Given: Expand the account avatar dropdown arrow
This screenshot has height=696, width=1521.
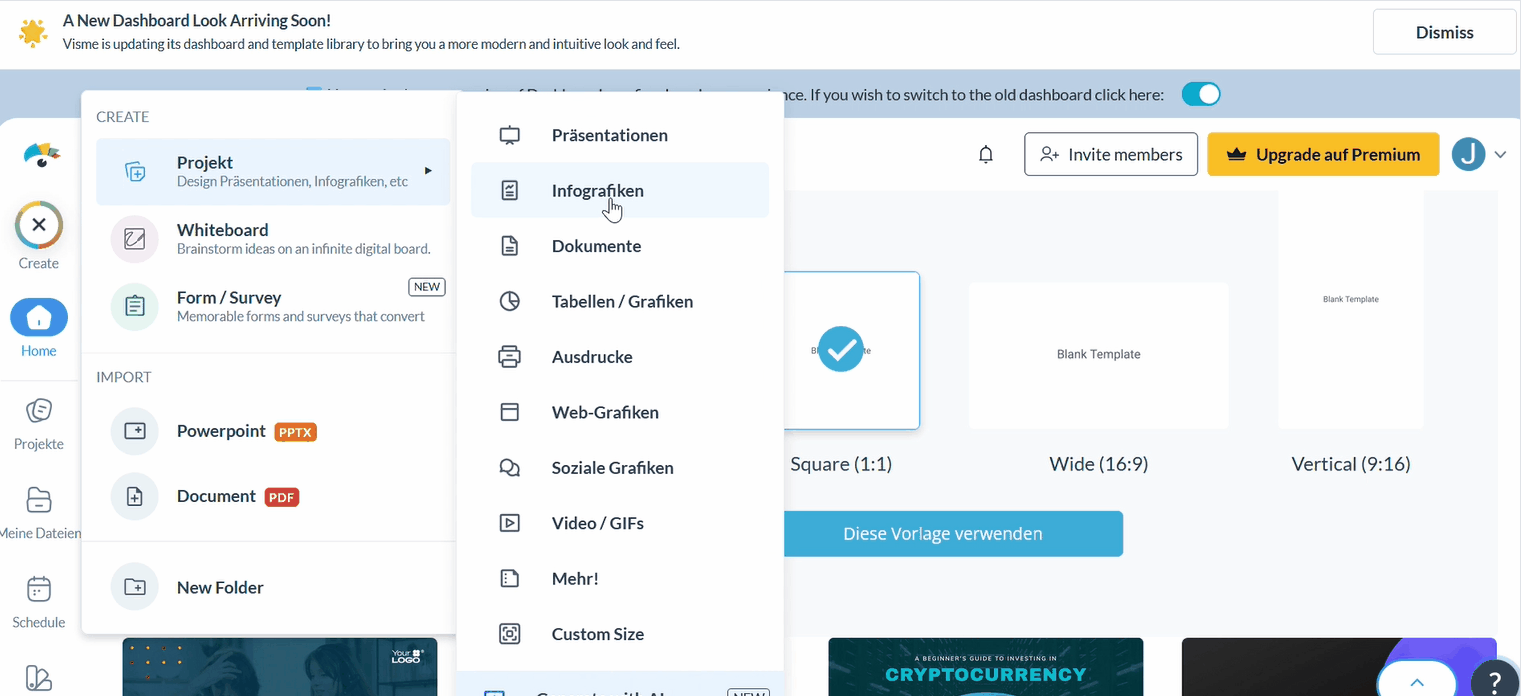Looking at the screenshot, I should tap(1500, 155).
